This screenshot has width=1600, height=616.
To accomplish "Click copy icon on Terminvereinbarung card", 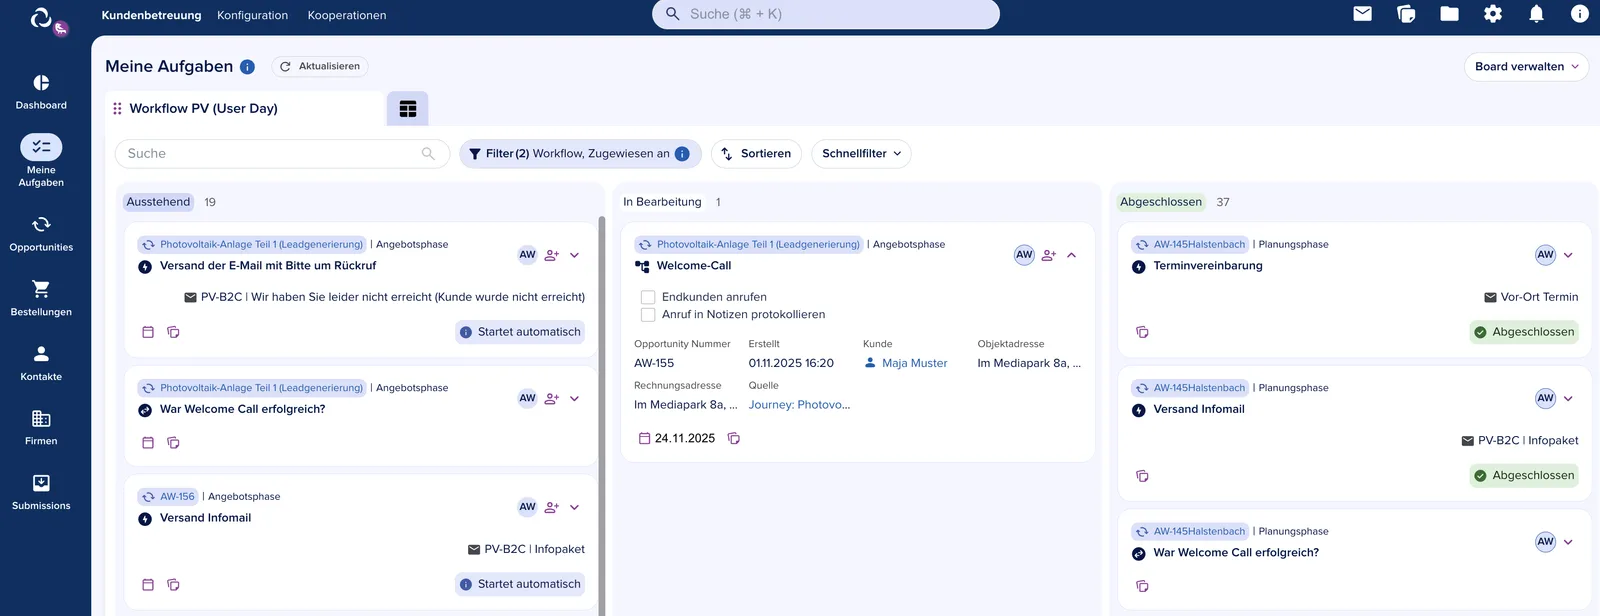I will click(1142, 332).
